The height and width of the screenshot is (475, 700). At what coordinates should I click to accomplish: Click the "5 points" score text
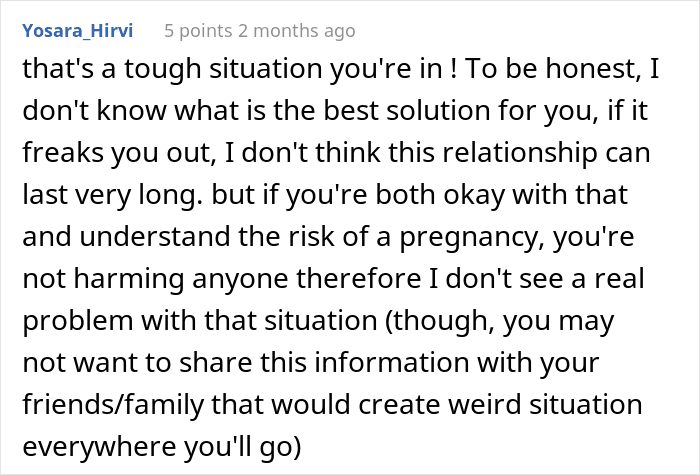click(198, 31)
